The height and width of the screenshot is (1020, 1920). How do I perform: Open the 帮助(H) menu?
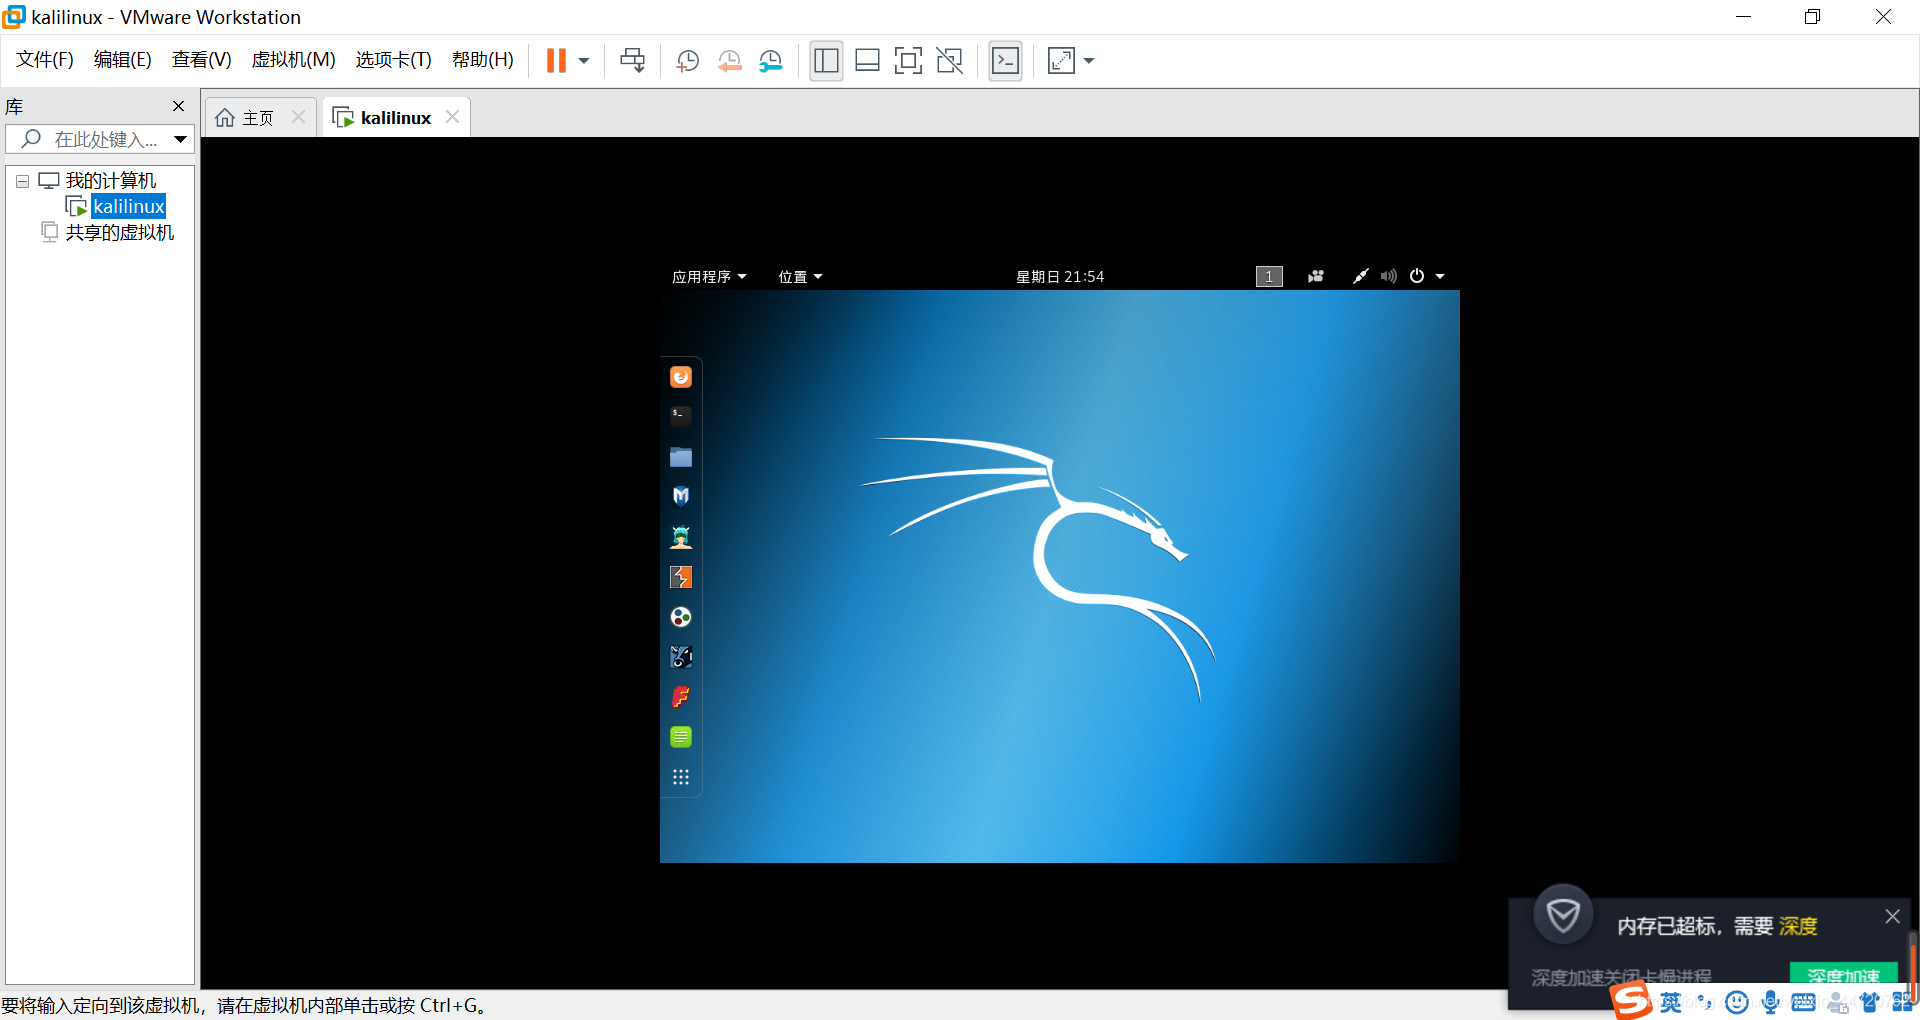482,60
